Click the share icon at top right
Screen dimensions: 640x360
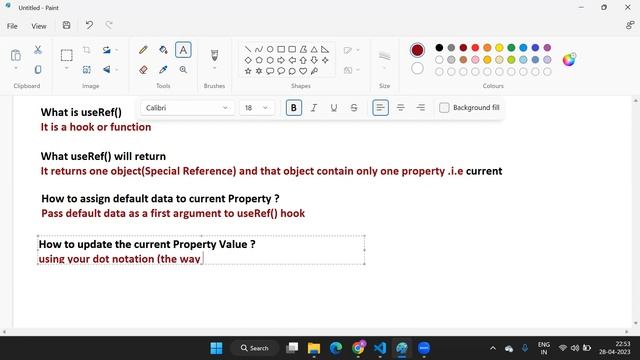tap(630, 25)
